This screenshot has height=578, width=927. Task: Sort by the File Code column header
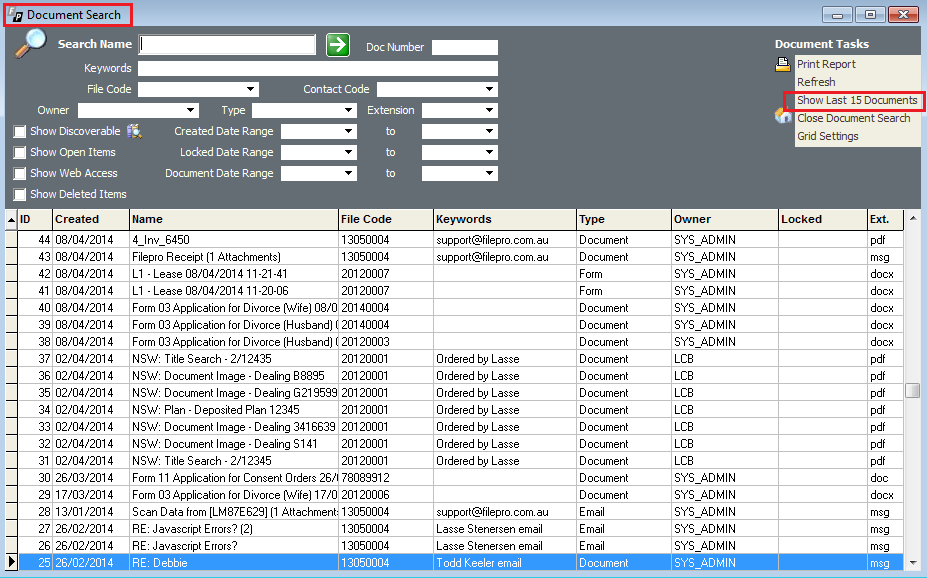(385, 219)
